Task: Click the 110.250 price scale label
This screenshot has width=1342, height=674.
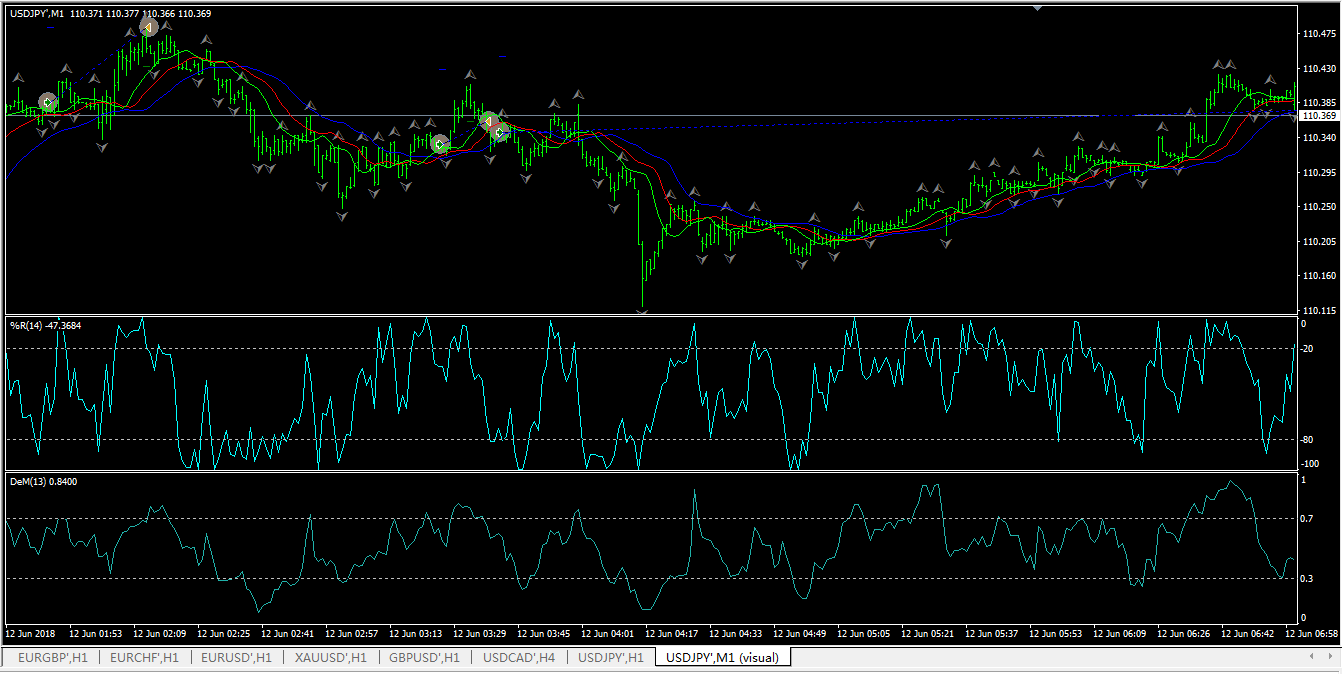Action: (1319, 207)
